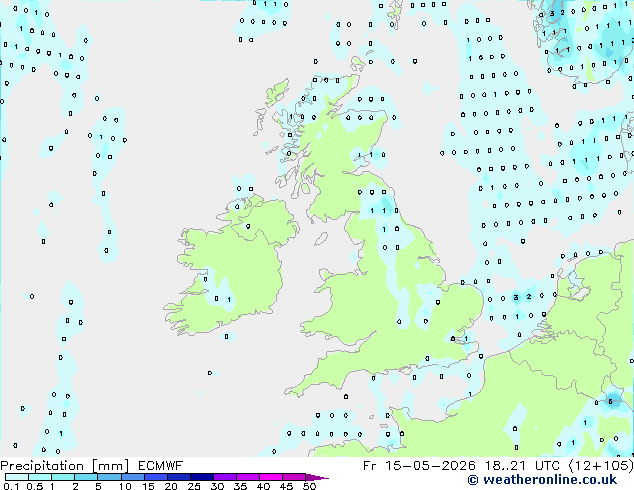Click the '0.1' legend scale label
Screen dimensions: 634x490
tap(12, 486)
